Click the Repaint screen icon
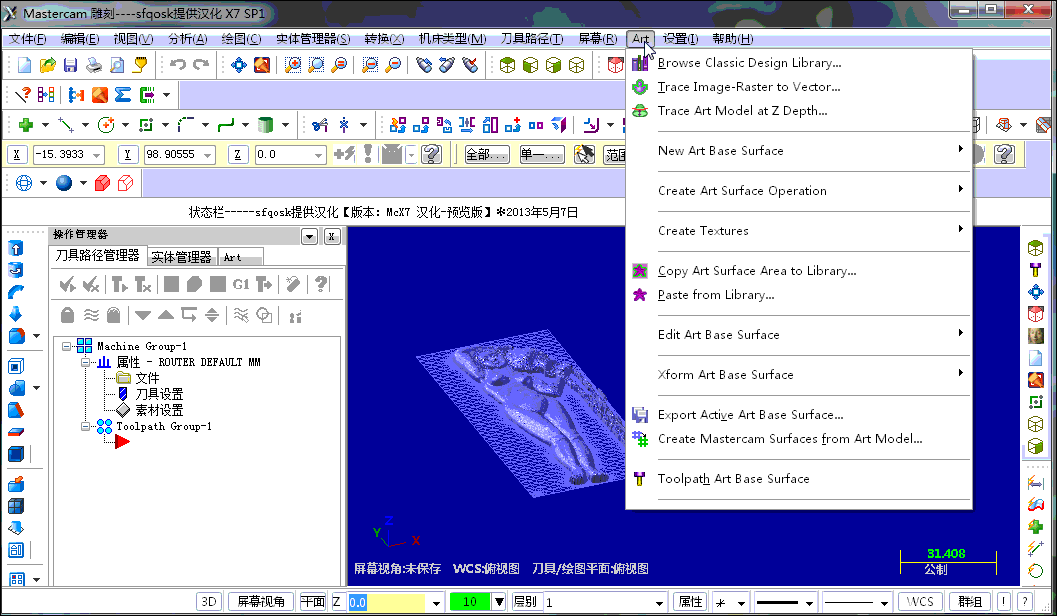 coord(262,65)
